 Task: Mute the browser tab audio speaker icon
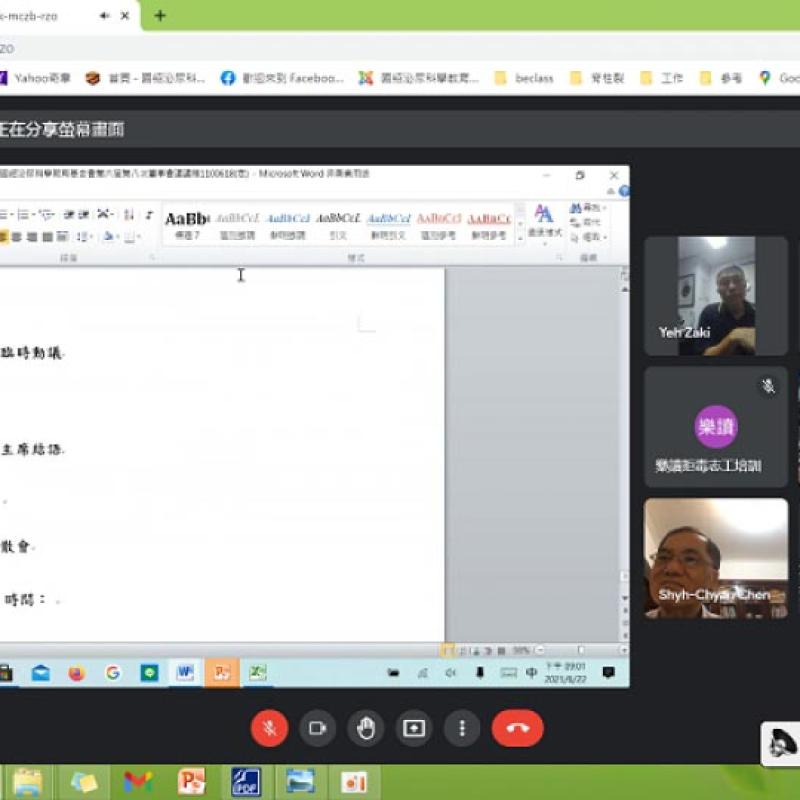click(105, 16)
